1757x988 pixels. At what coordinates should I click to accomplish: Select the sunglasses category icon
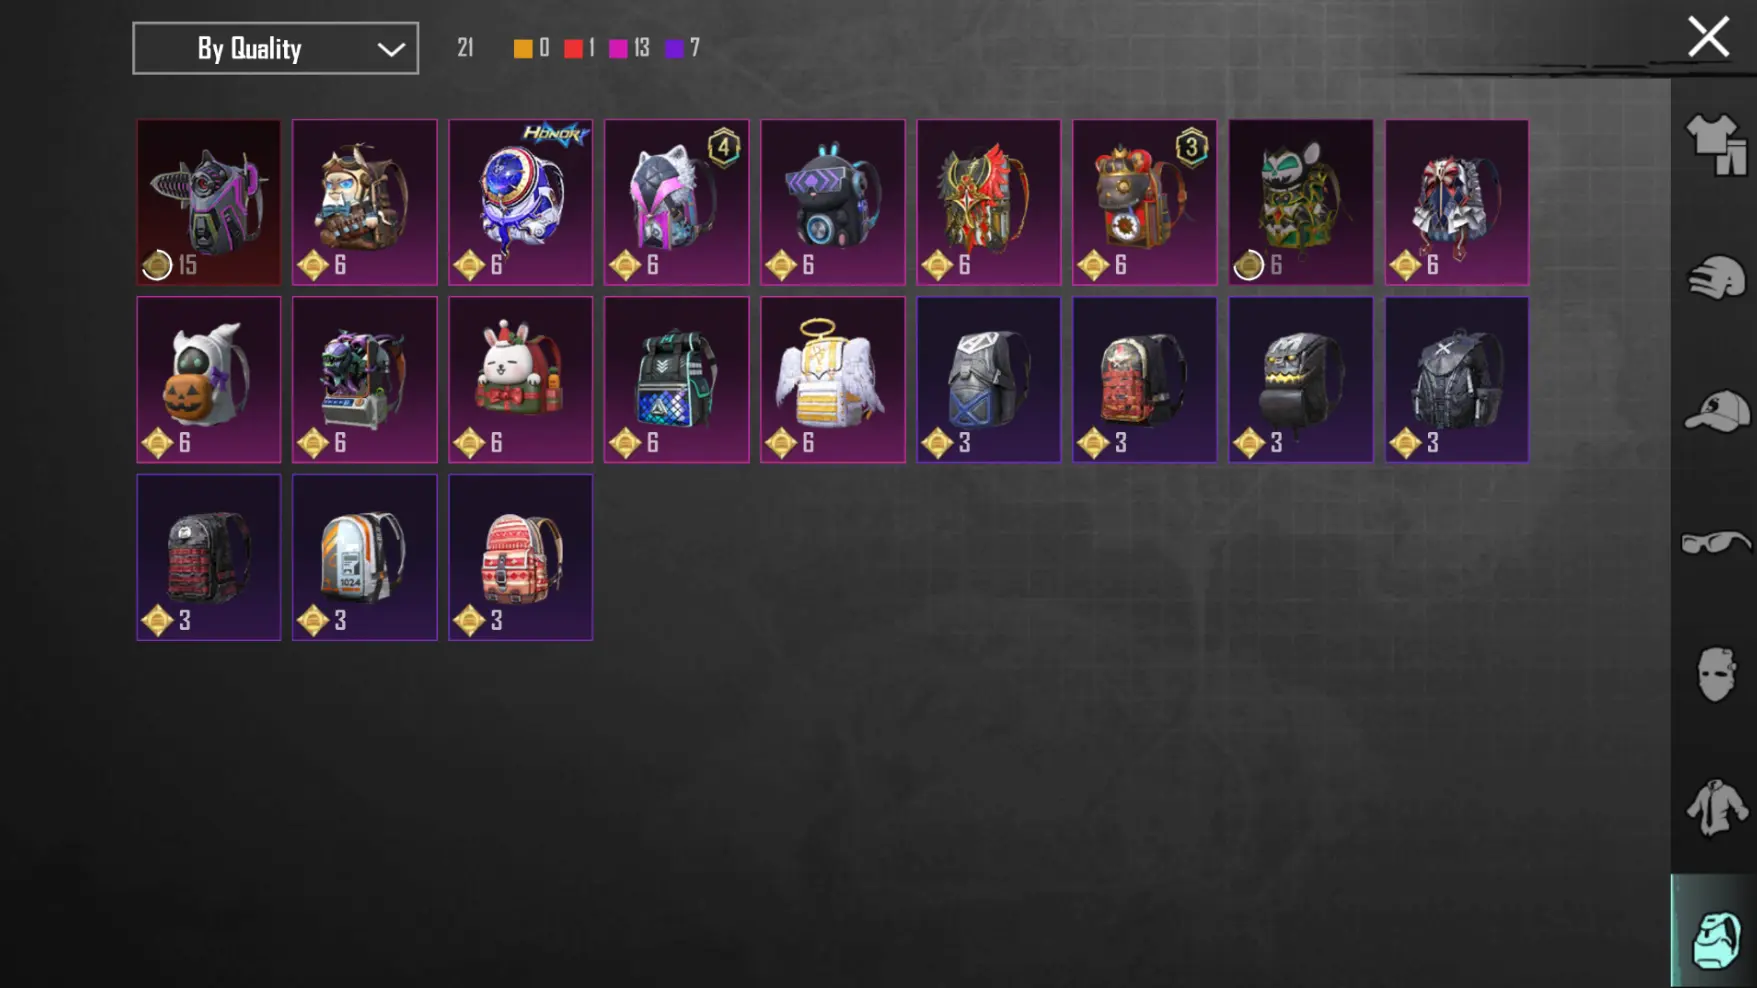(x=1716, y=543)
